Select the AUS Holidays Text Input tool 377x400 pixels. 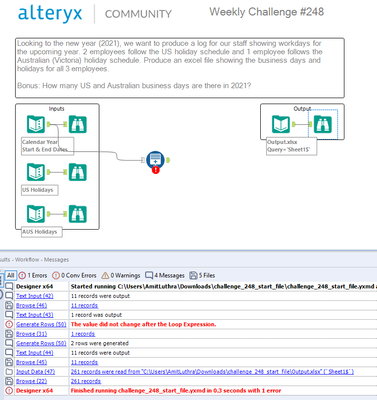pyautogui.click(x=36, y=214)
